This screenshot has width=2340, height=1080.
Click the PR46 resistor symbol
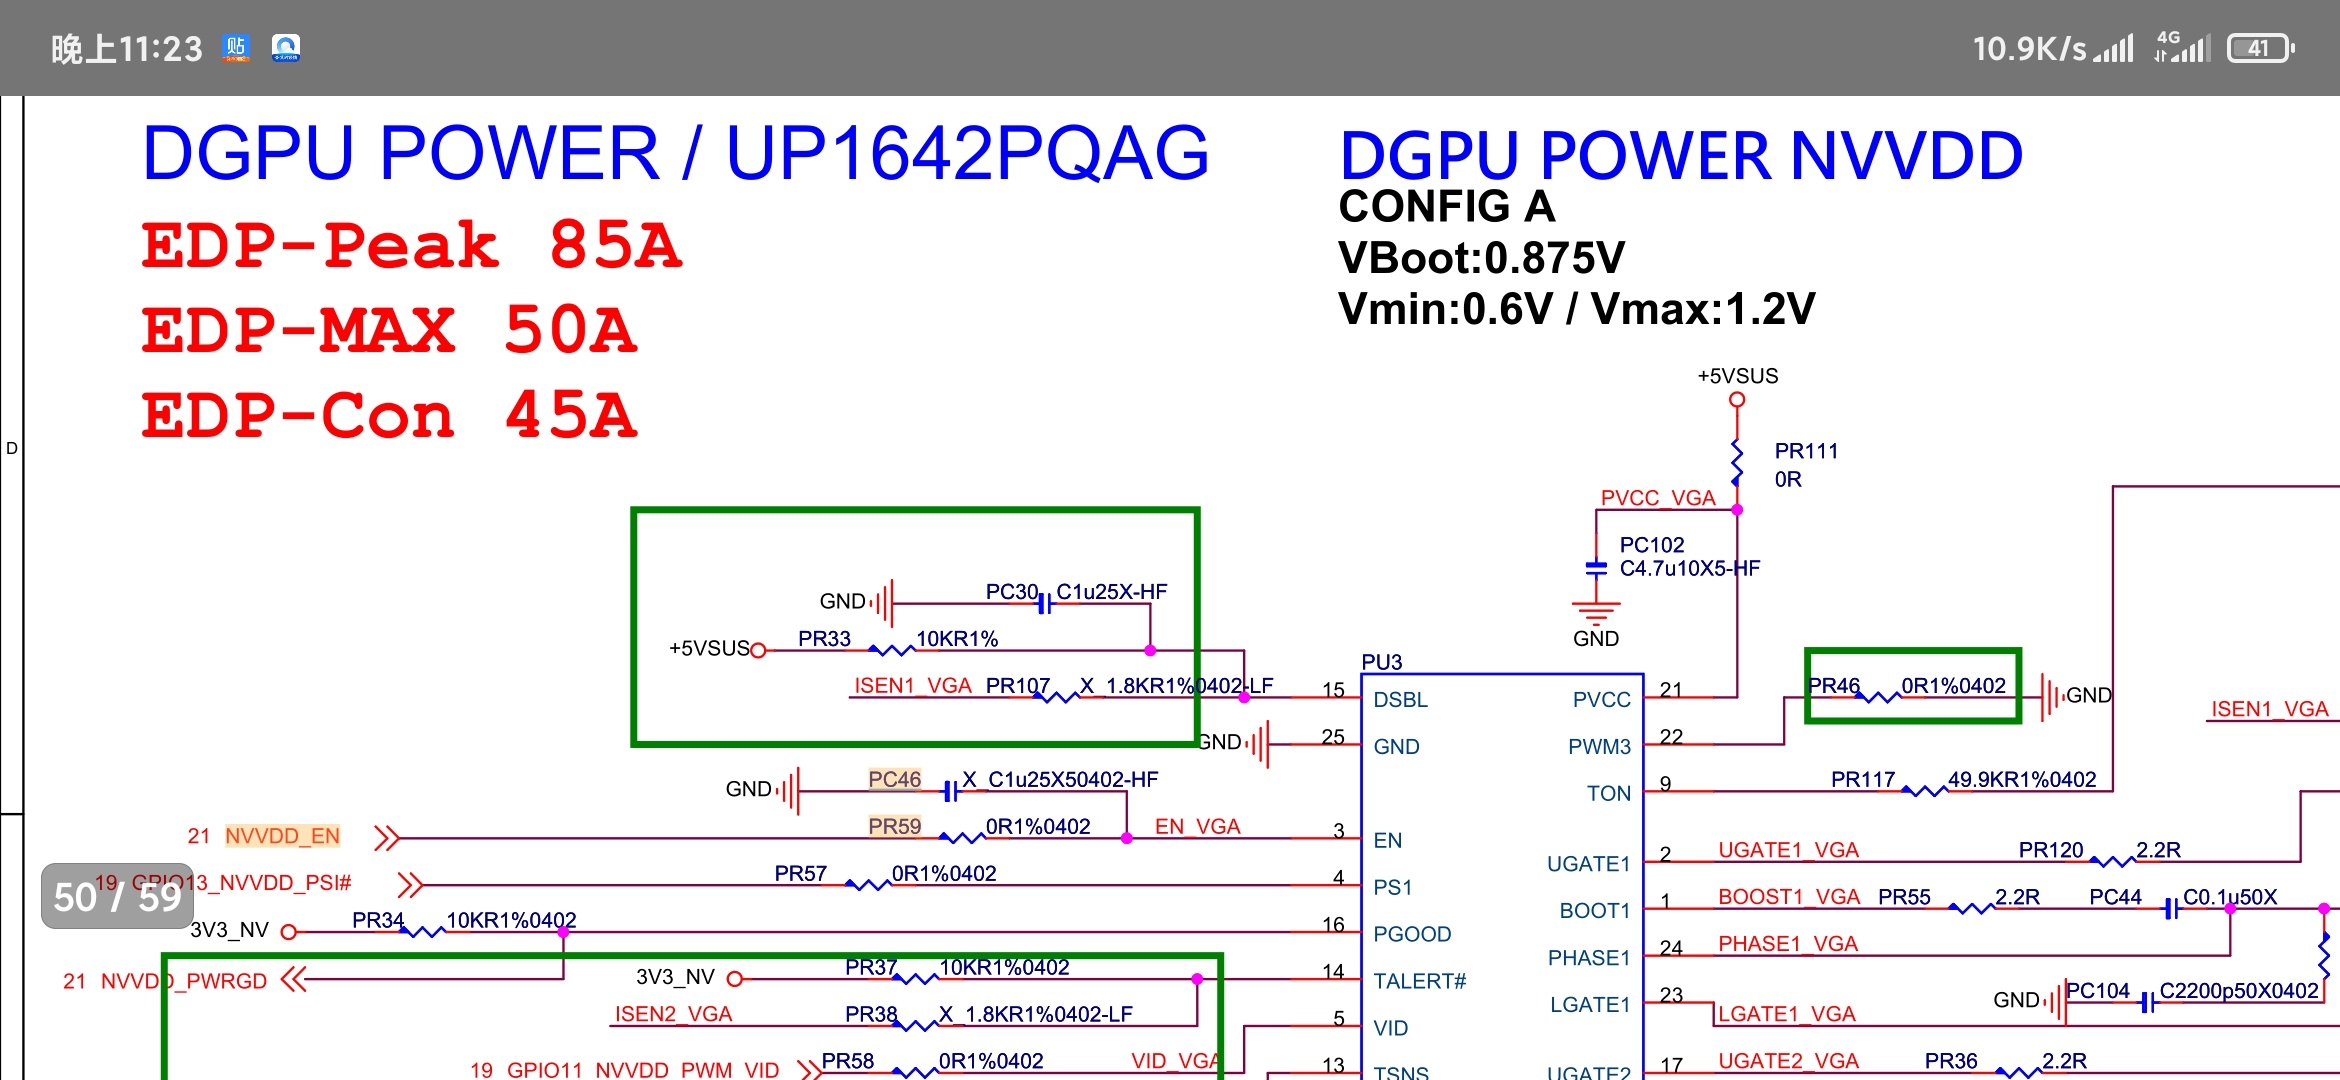coord(1879,697)
